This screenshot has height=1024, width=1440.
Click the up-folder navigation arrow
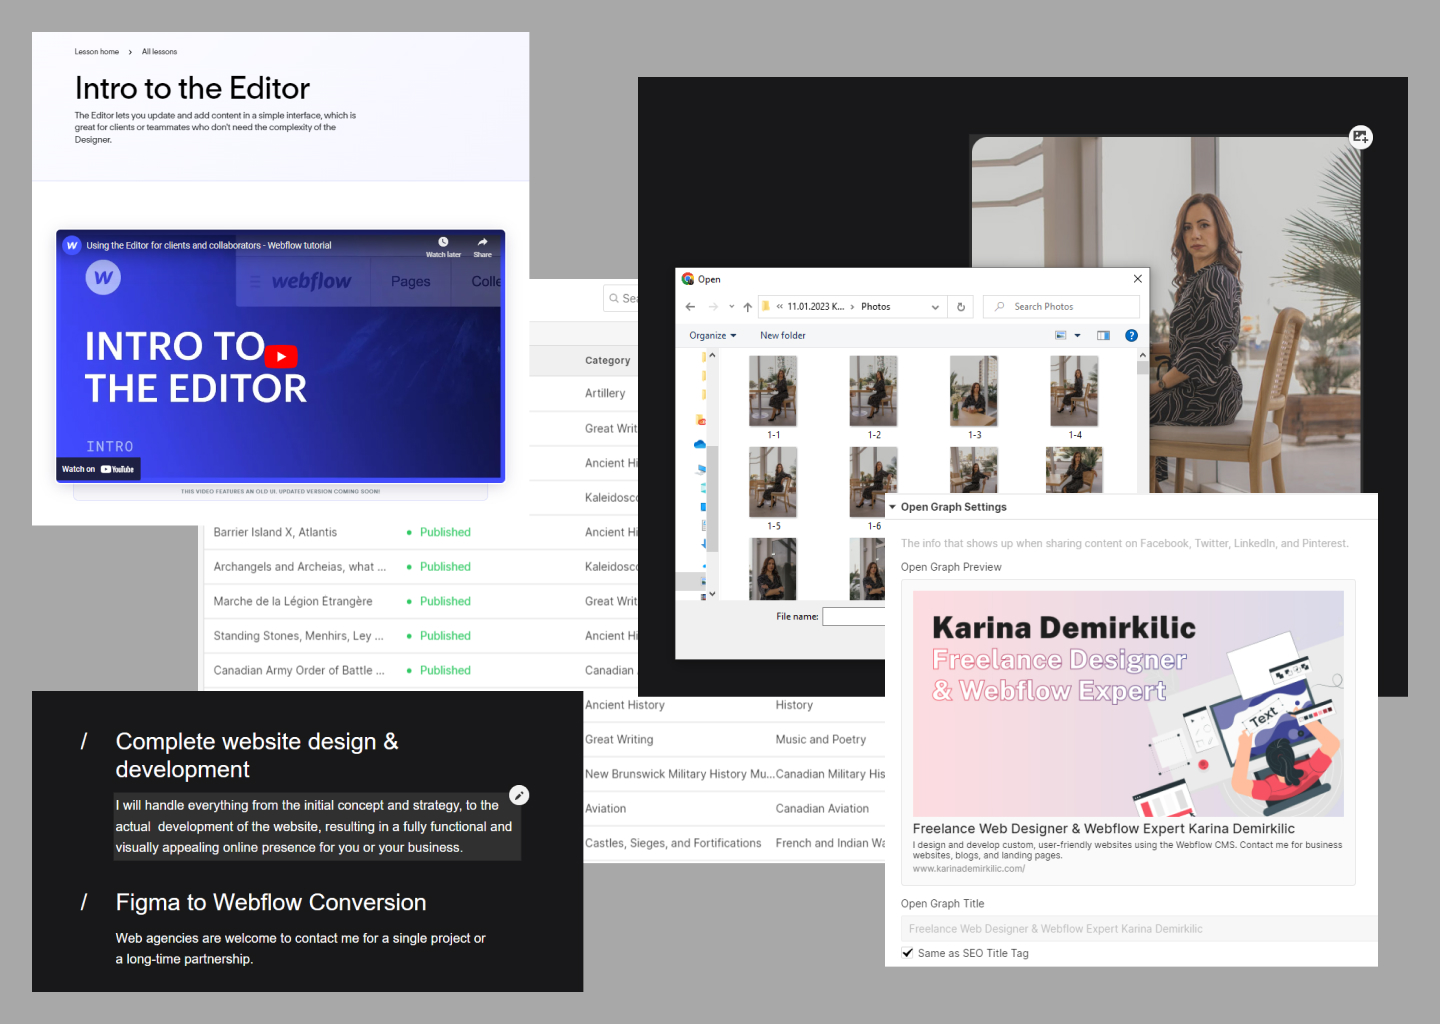coord(747,306)
